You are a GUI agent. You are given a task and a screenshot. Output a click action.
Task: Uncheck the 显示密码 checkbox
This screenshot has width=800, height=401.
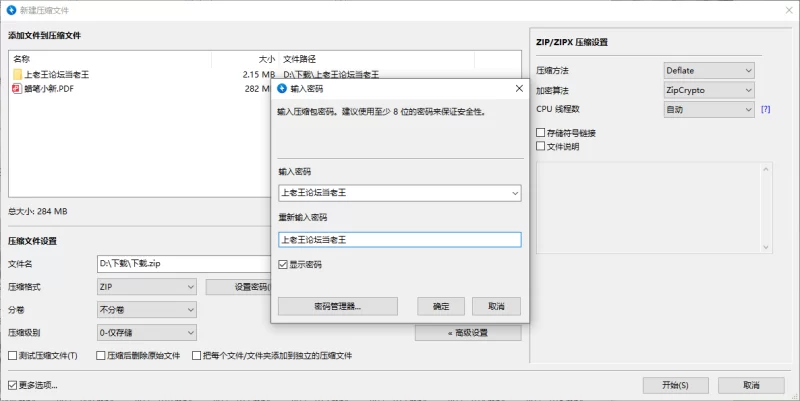(283, 264)
